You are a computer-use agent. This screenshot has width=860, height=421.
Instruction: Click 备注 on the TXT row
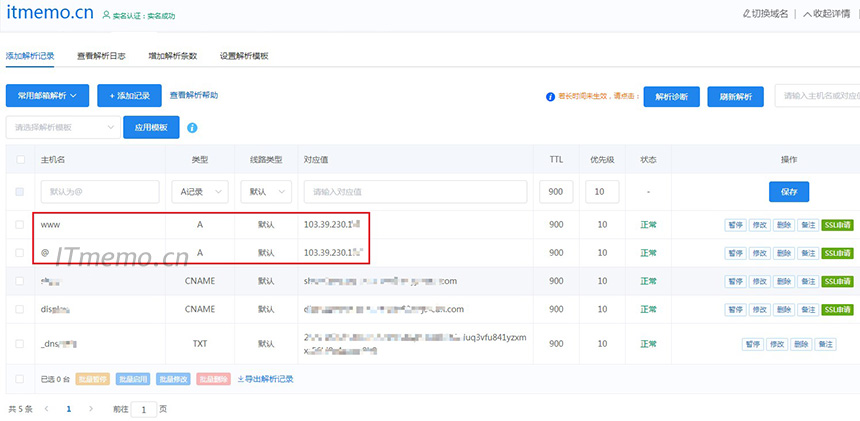pyautogui.click(x=825, y=344)
